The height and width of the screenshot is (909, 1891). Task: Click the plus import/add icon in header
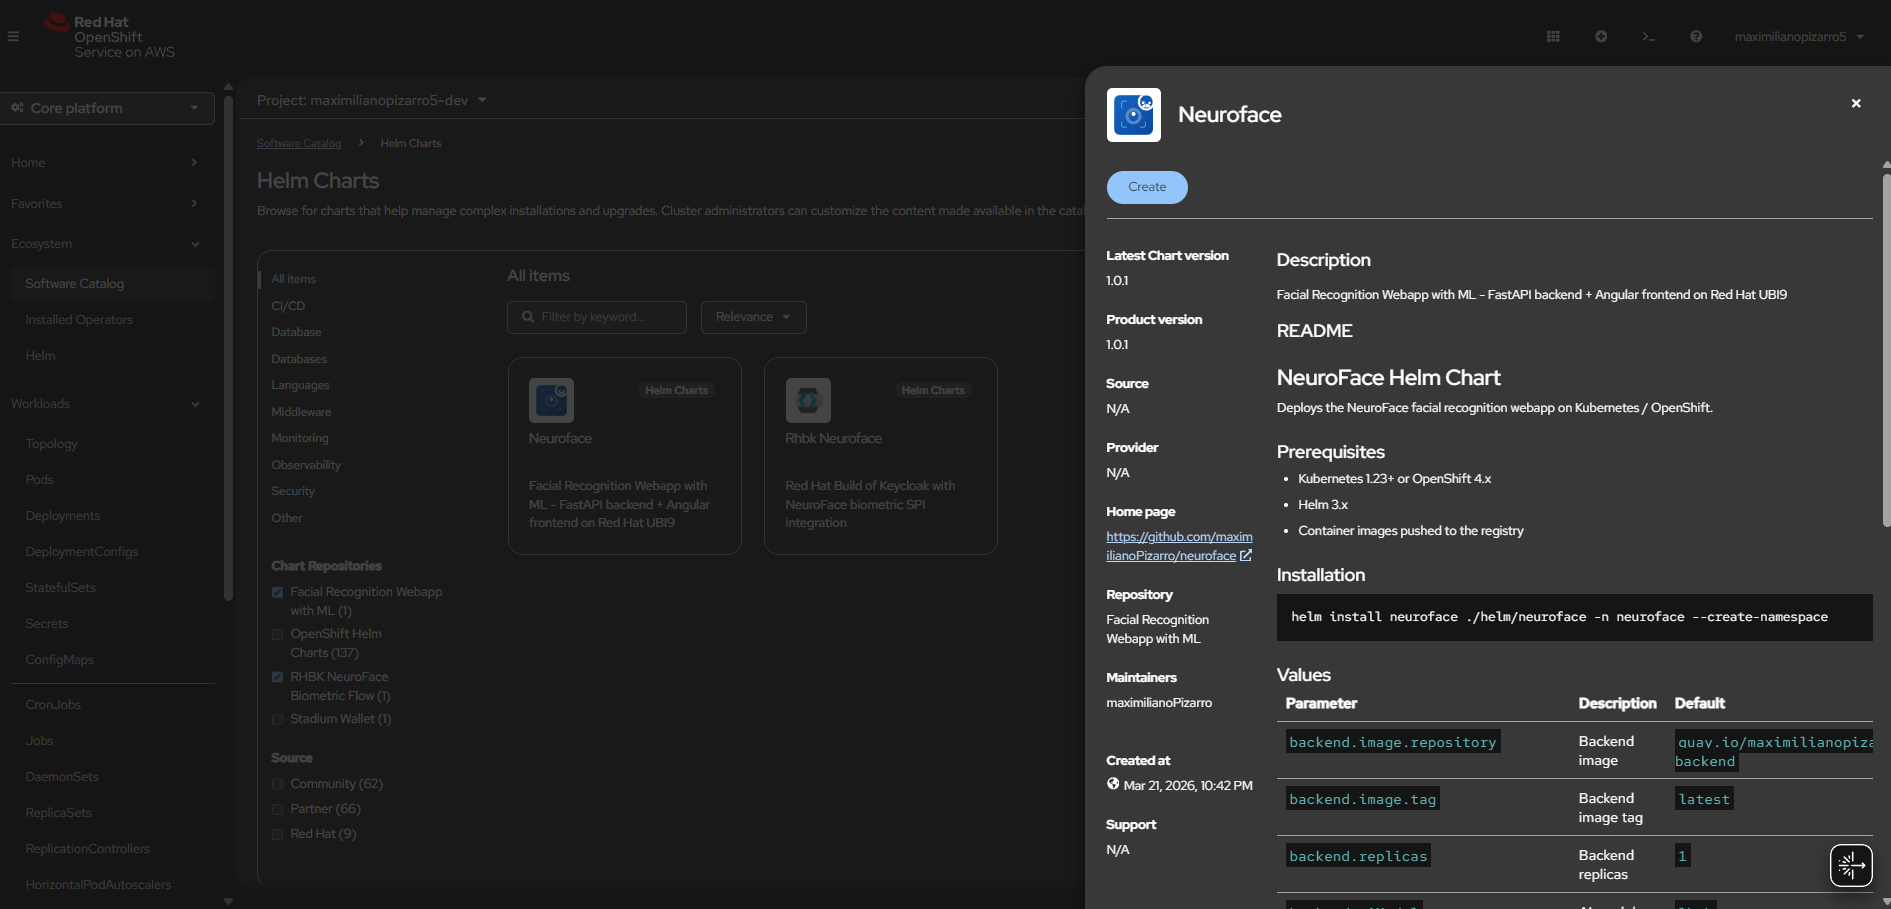[x=1601, y=37]
